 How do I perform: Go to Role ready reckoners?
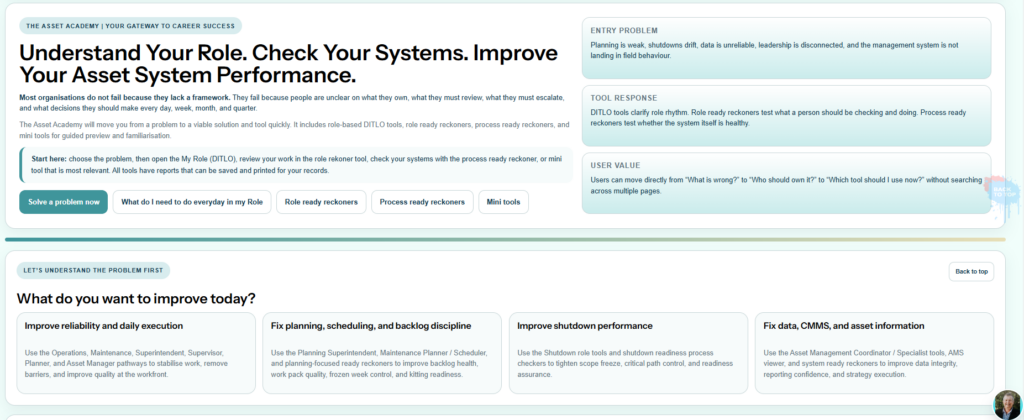point(321,202)
